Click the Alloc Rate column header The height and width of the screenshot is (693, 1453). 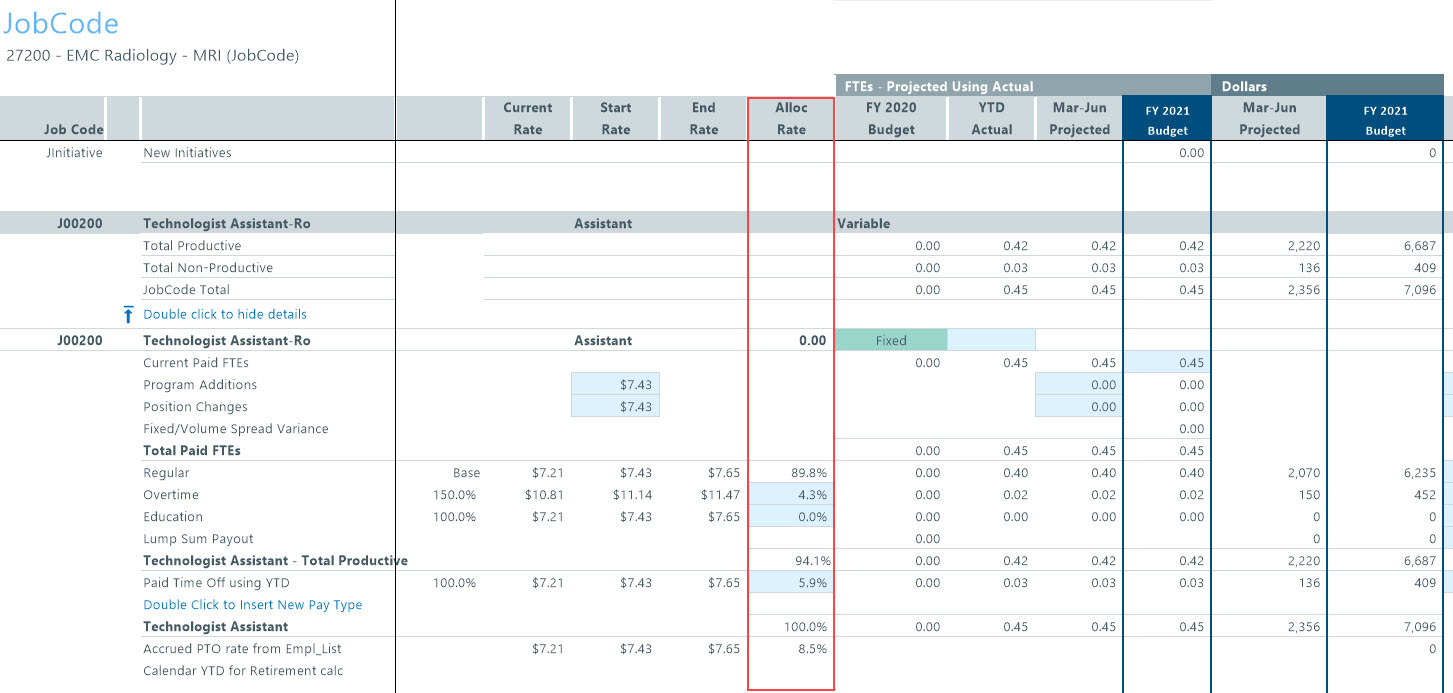pyautogui.click(x=791, y=118)
